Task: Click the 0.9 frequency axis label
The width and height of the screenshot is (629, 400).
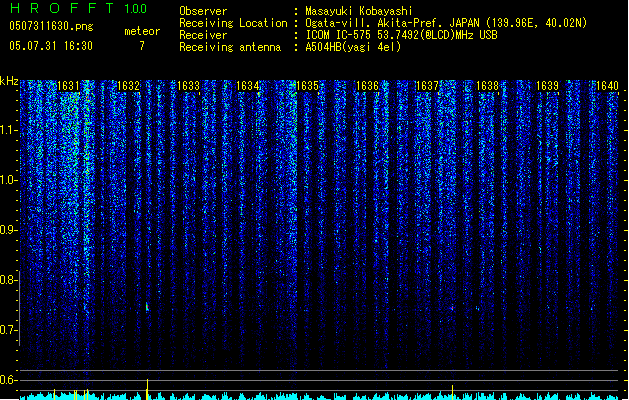Action: point(8,230)
